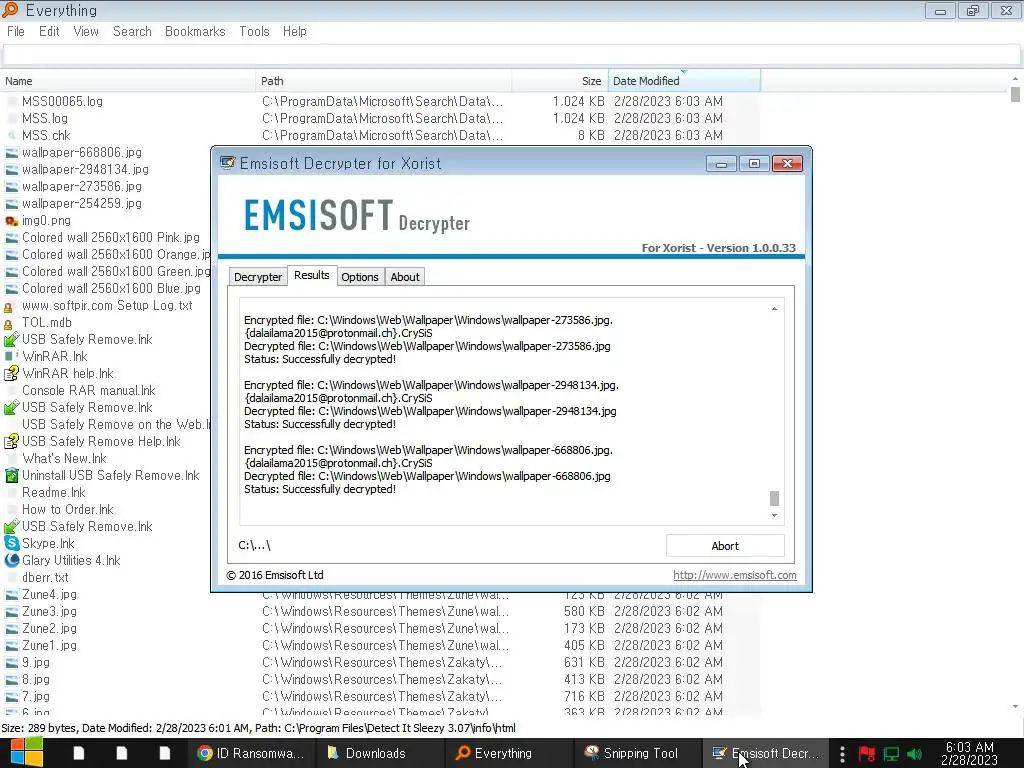Click results log scrollbar up arrow
Viewport: 1024px width, 768px height.
point(775,308)
